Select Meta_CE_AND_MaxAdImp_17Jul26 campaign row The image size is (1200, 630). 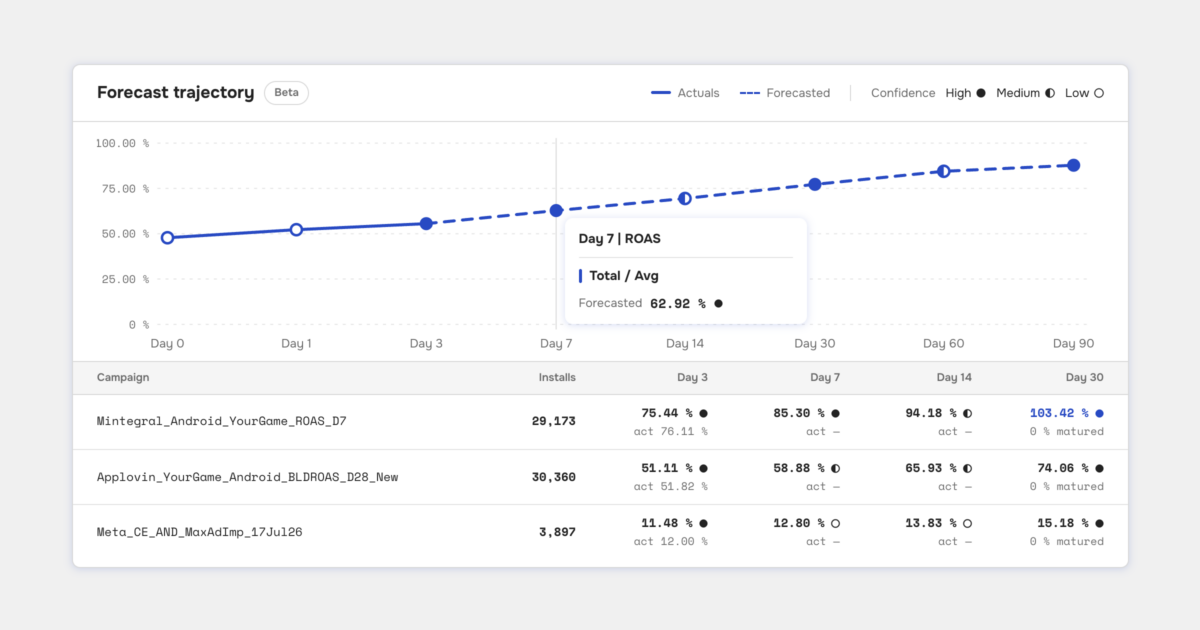tap(600, 532)
